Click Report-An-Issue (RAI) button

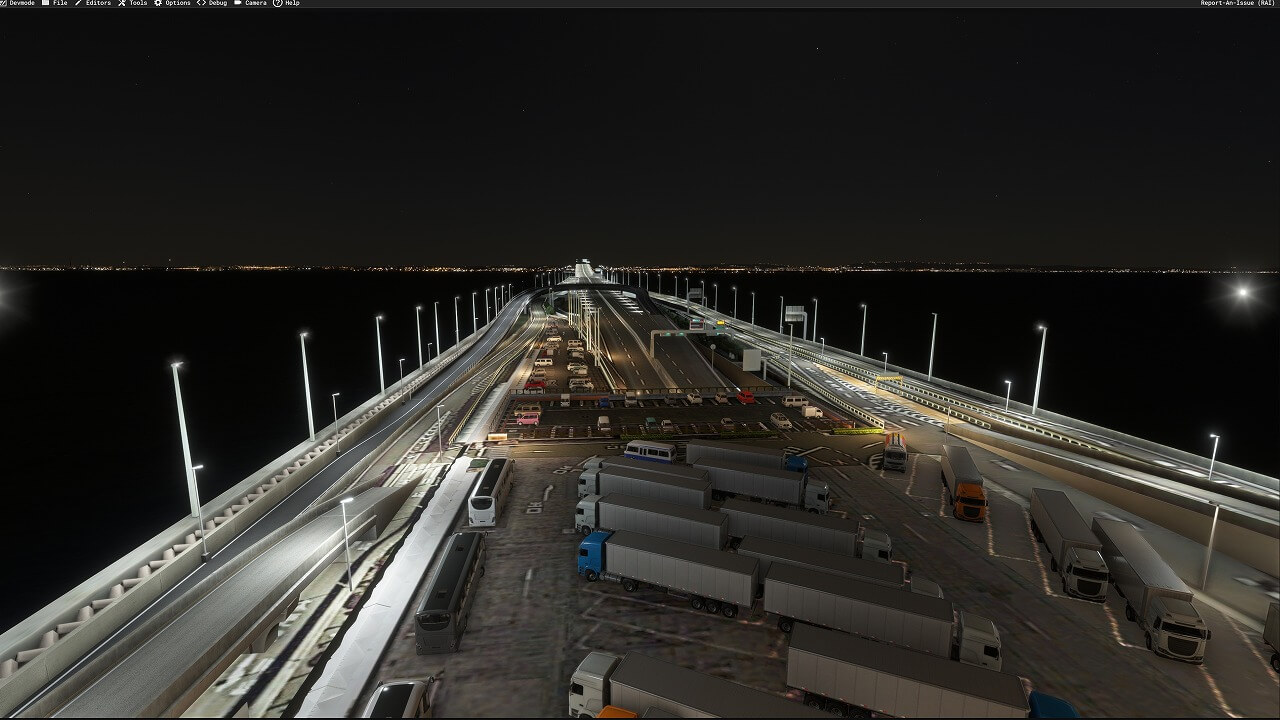pyautogui.click(x=1238, y=3)
